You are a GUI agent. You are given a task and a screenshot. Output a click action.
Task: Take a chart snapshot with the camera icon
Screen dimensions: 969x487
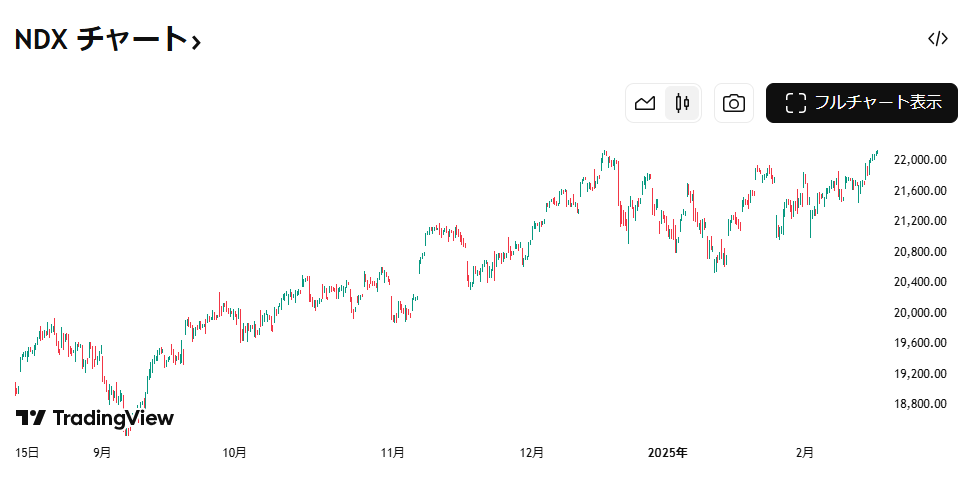[x=734, y=103]
